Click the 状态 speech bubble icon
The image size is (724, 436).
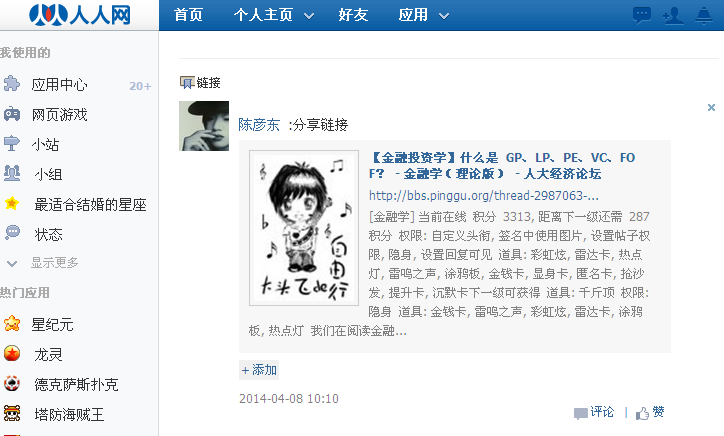12,233
